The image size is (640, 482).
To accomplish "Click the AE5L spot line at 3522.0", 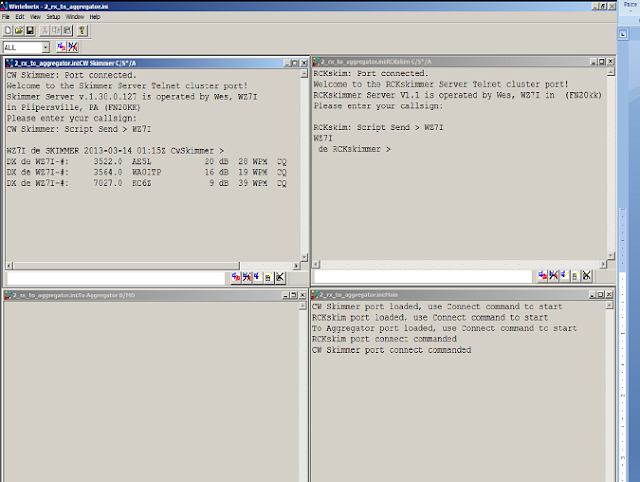I will pyautogui.click(x=147, y=162).
